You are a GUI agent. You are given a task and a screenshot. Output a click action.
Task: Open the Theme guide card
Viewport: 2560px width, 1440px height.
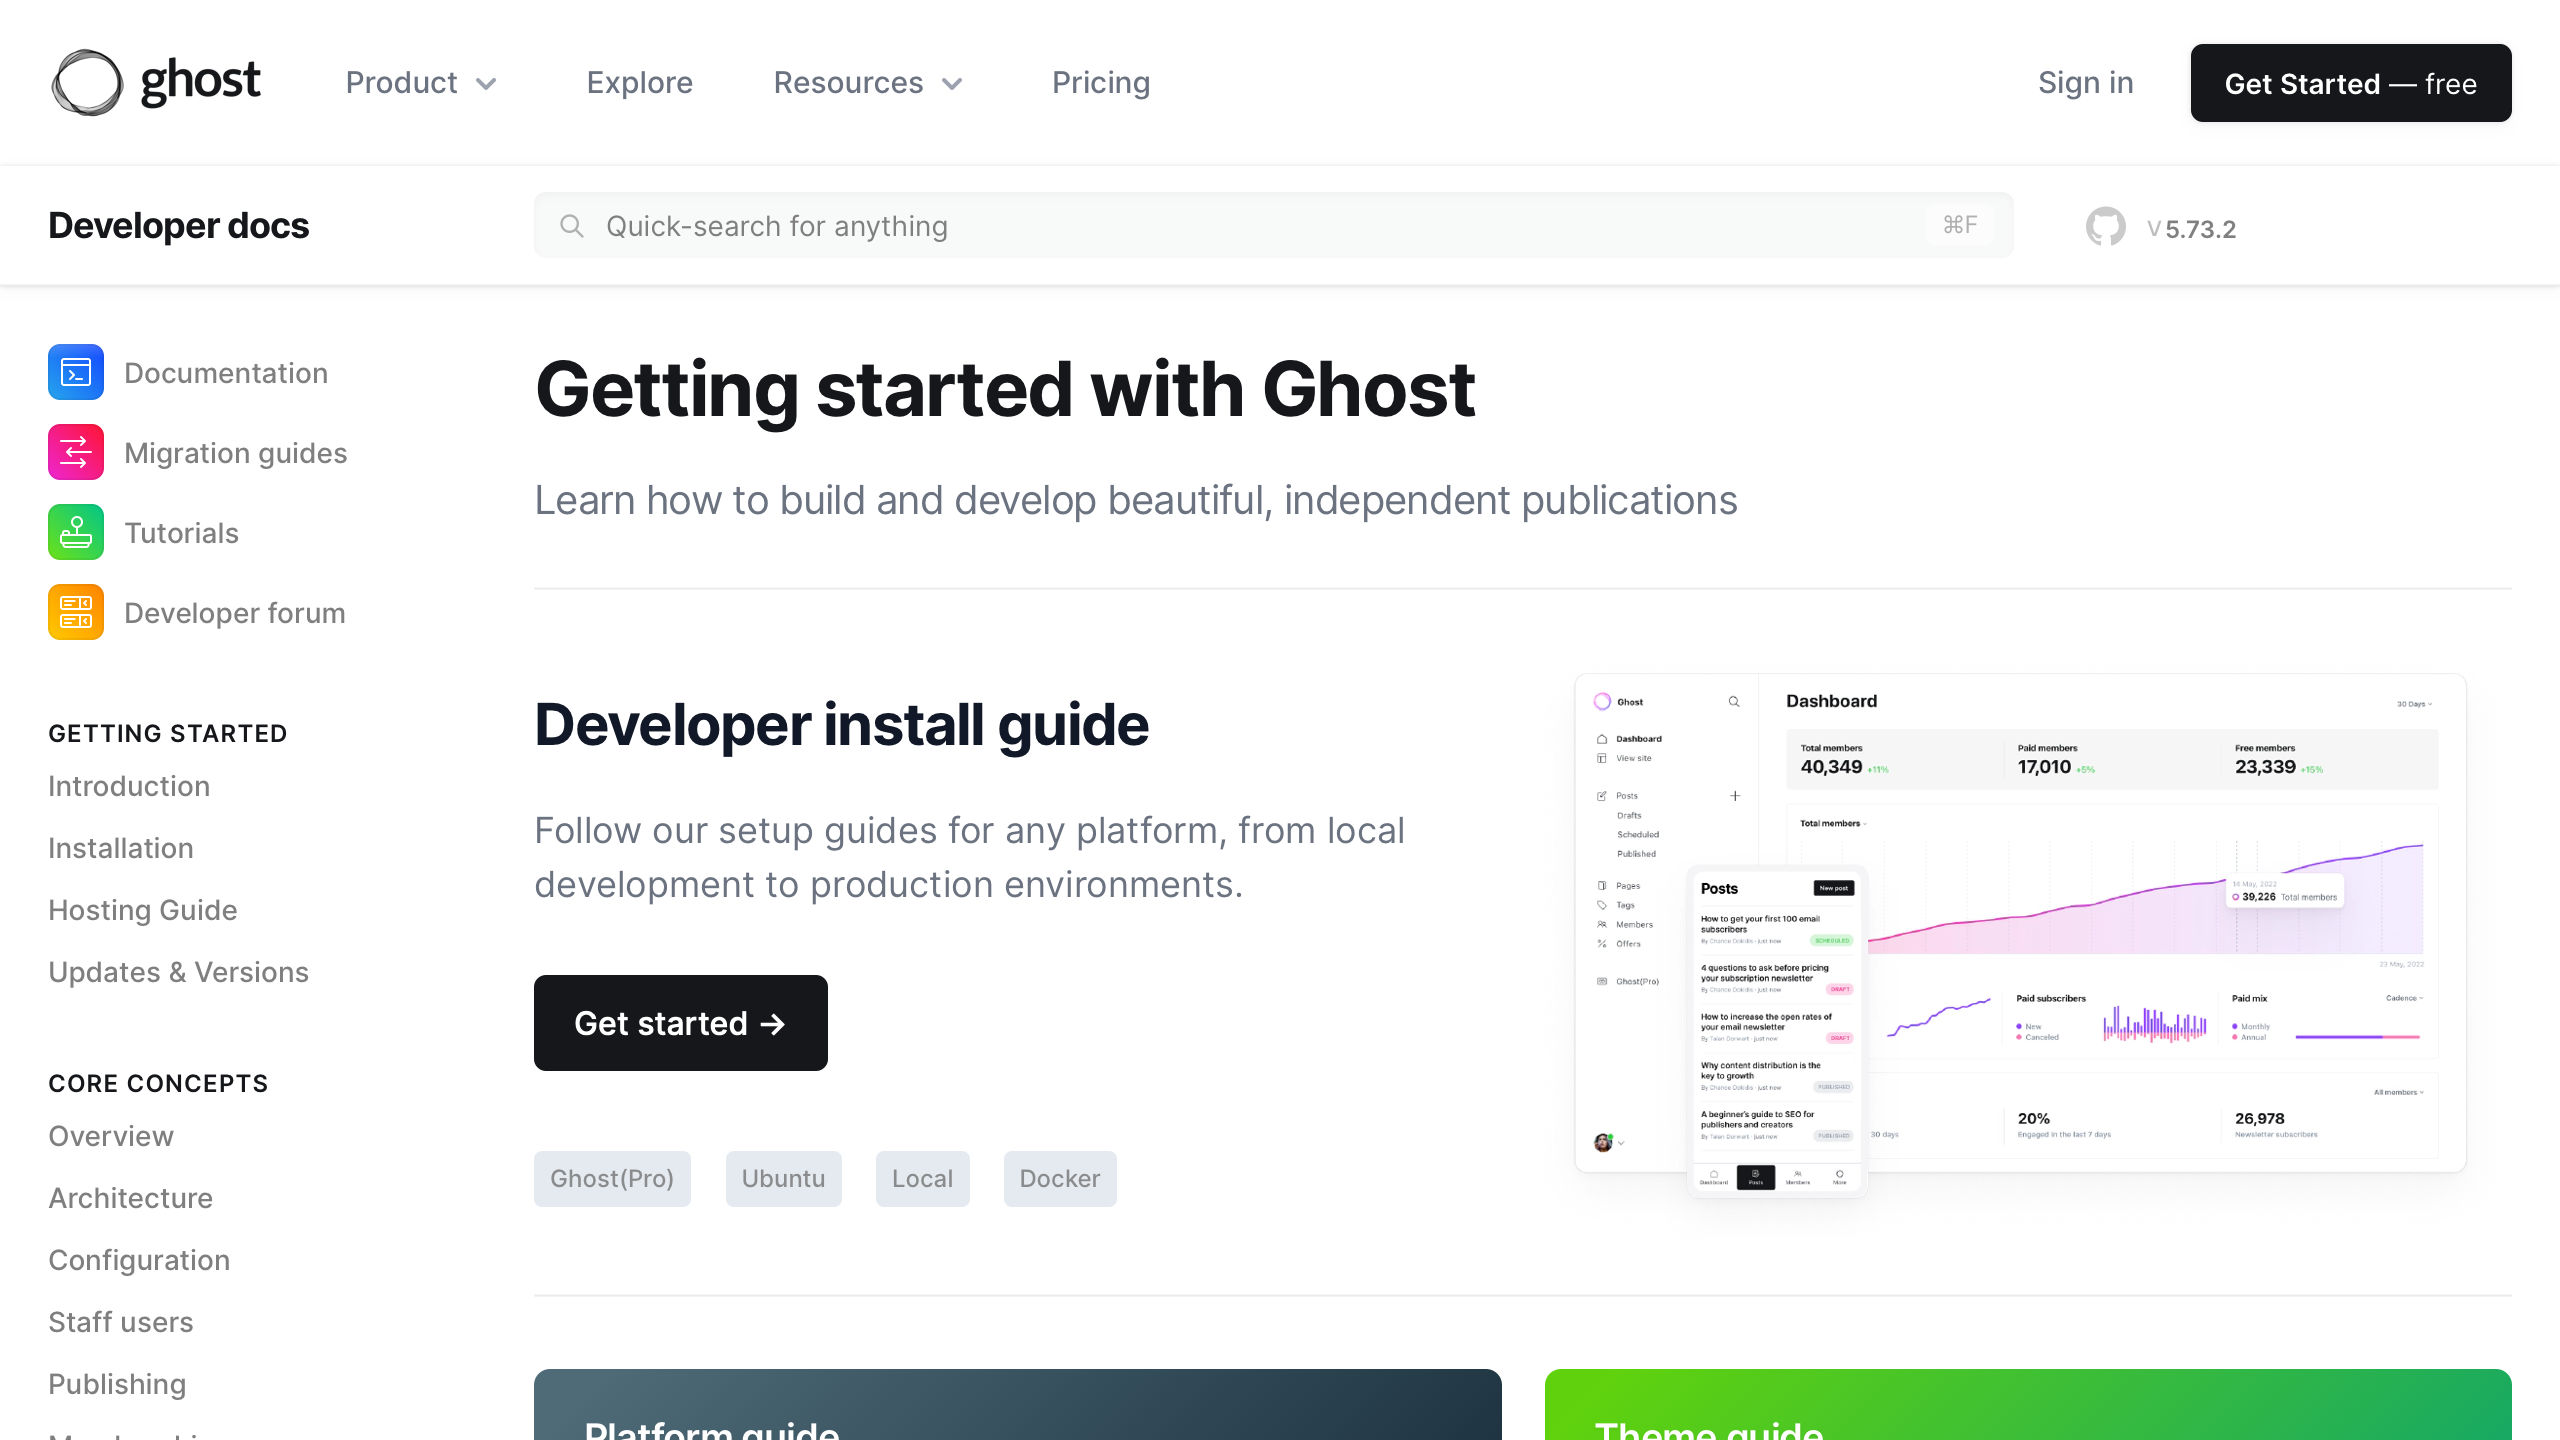tap(2028, 1404)
